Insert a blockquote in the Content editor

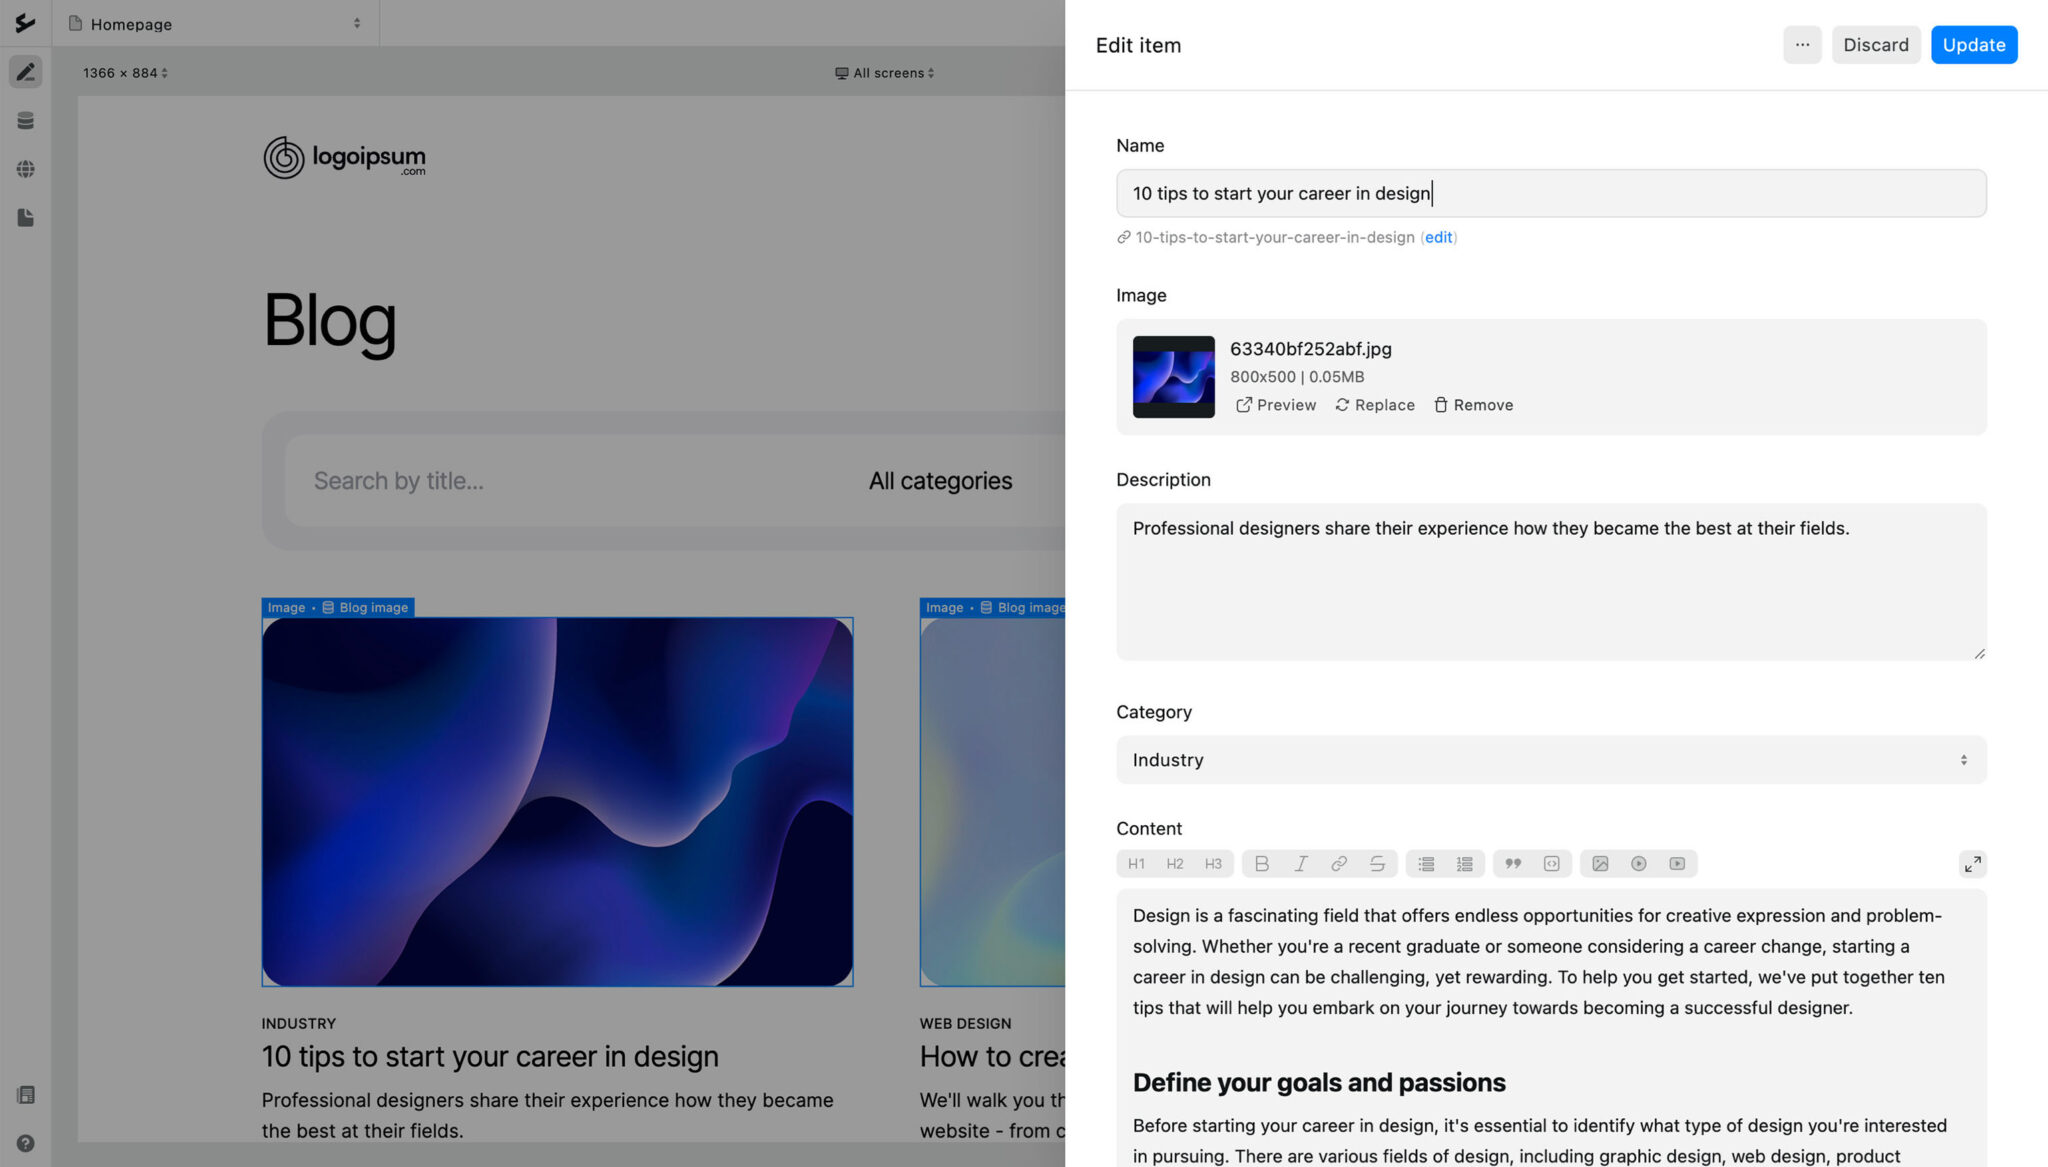click(1513, 863)
